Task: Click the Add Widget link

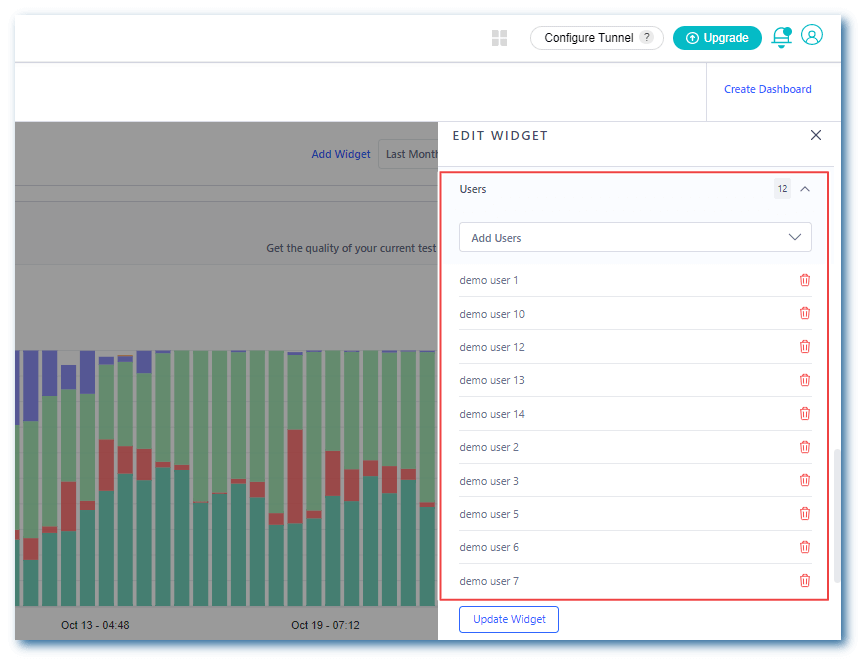Action: click(x=341, y=154)
